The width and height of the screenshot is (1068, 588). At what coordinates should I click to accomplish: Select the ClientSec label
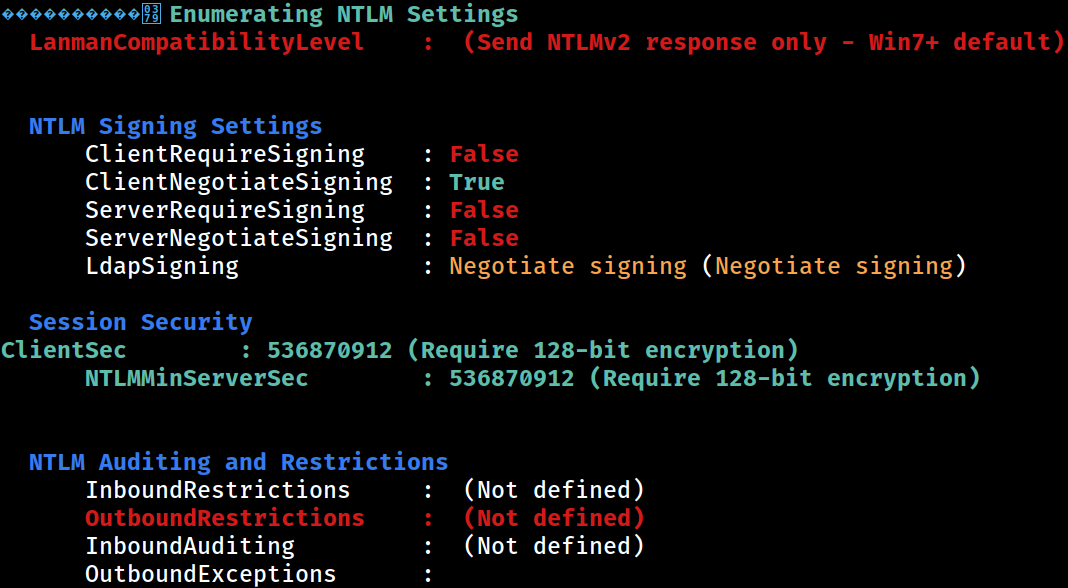(x=63, y=350)
